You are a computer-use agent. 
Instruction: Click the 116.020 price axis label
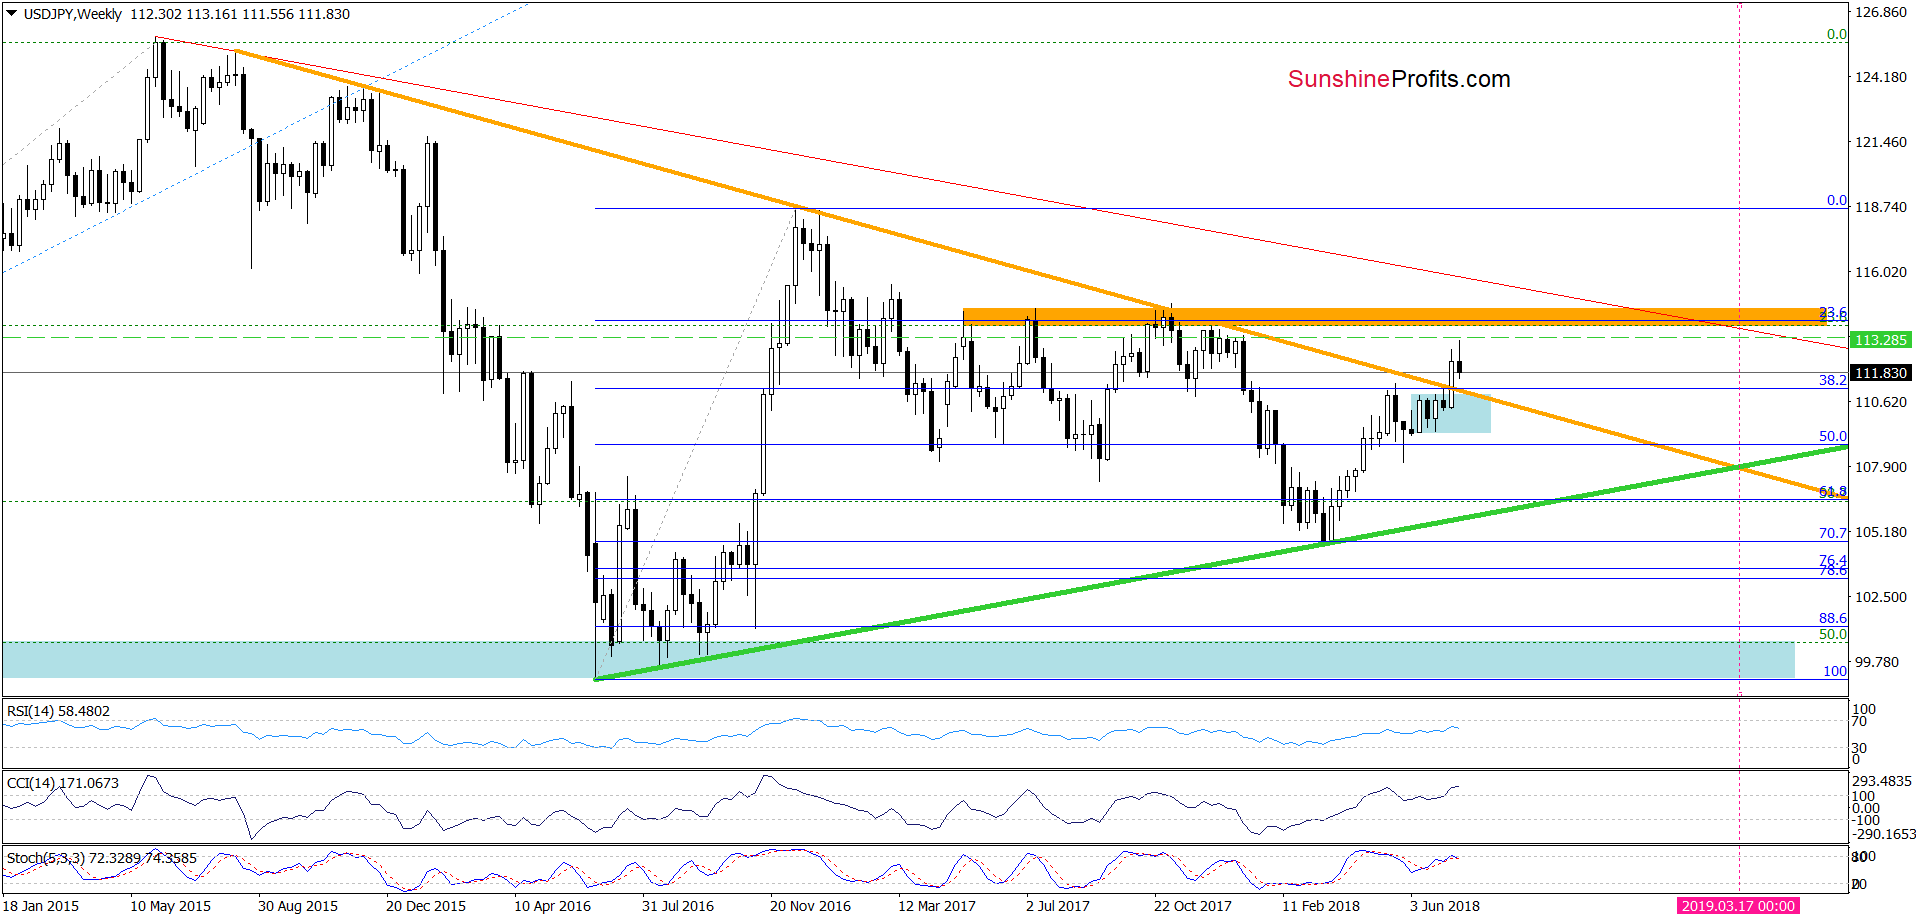coord(1881,272)
